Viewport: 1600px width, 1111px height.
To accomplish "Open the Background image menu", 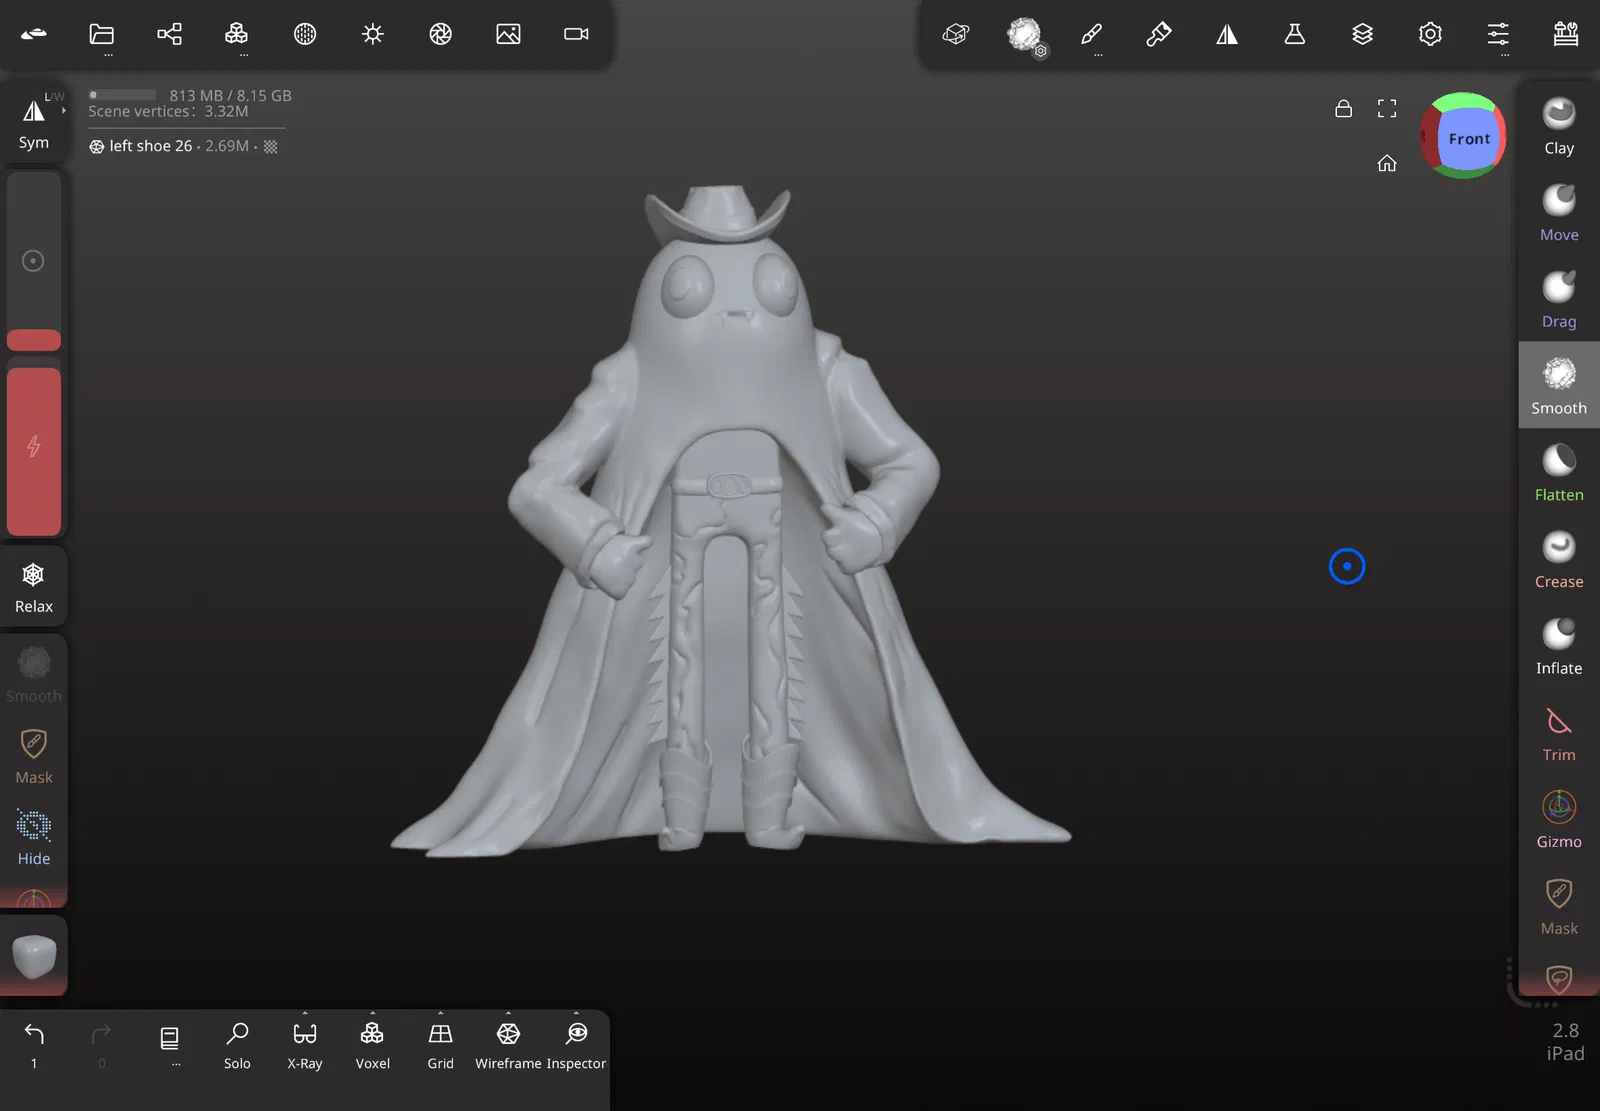I will pyautogui.click(x=508, y=34).
